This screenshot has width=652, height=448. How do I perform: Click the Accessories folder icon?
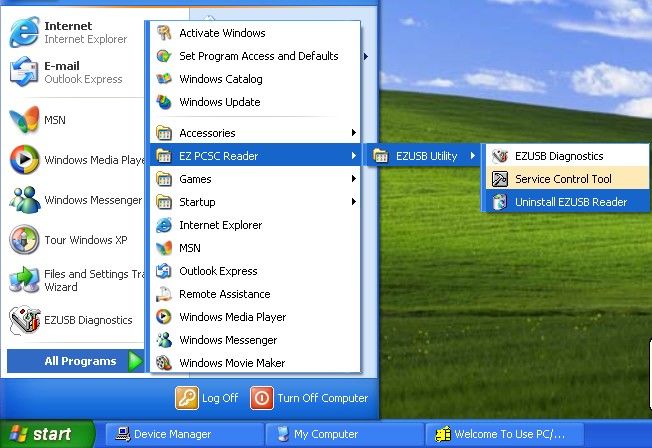[x=164, y=133]
